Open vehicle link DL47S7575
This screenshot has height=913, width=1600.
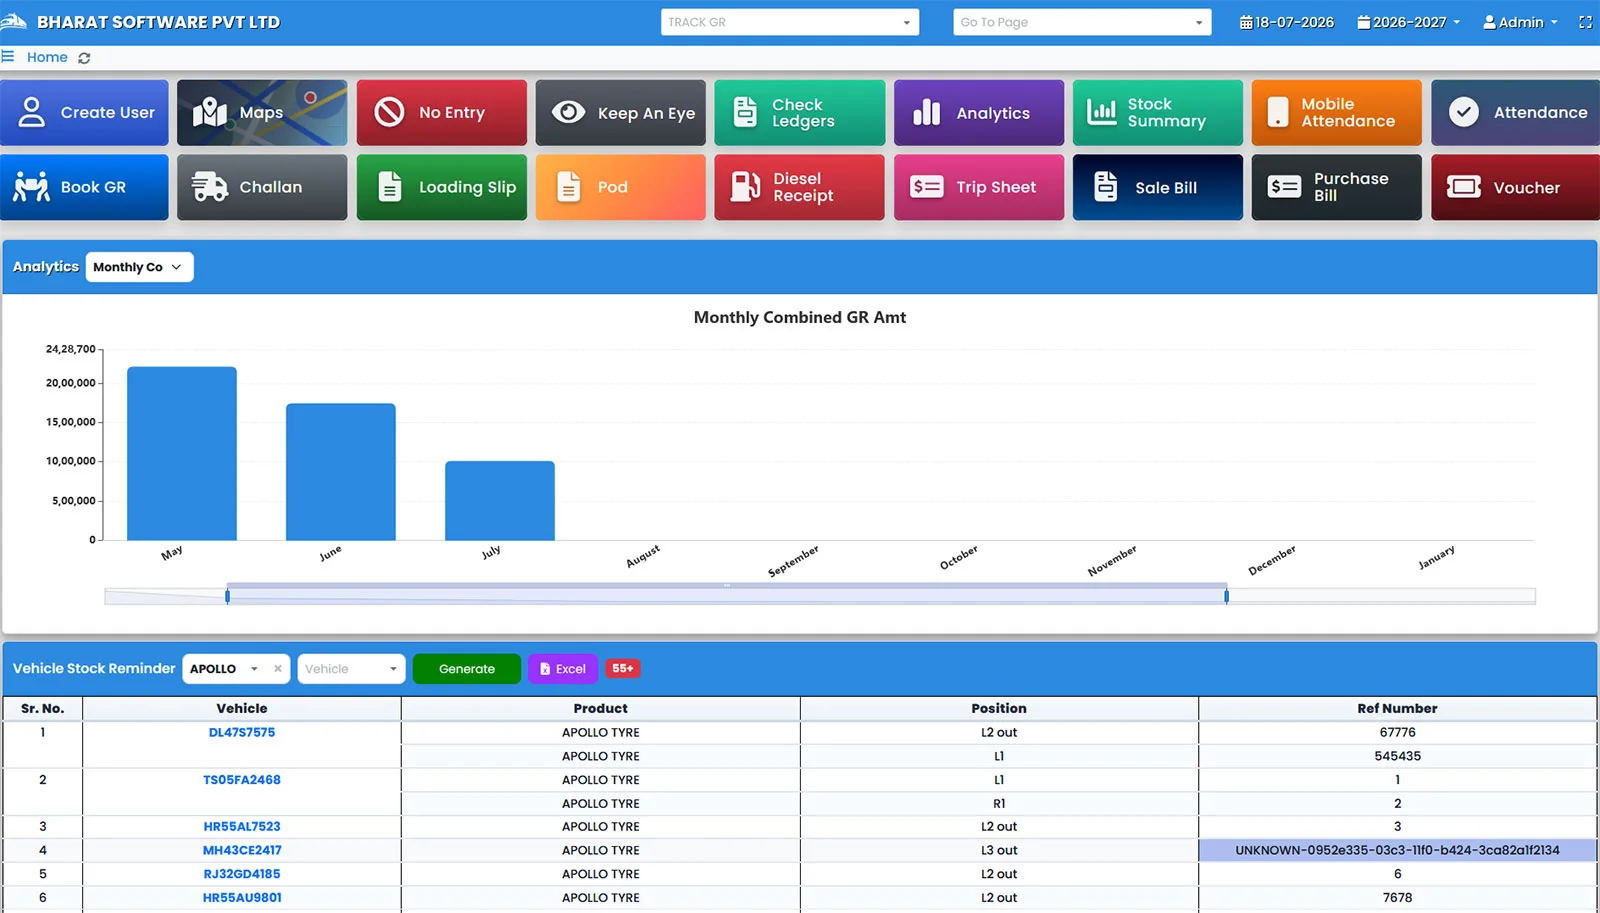[x=242, y=733]
